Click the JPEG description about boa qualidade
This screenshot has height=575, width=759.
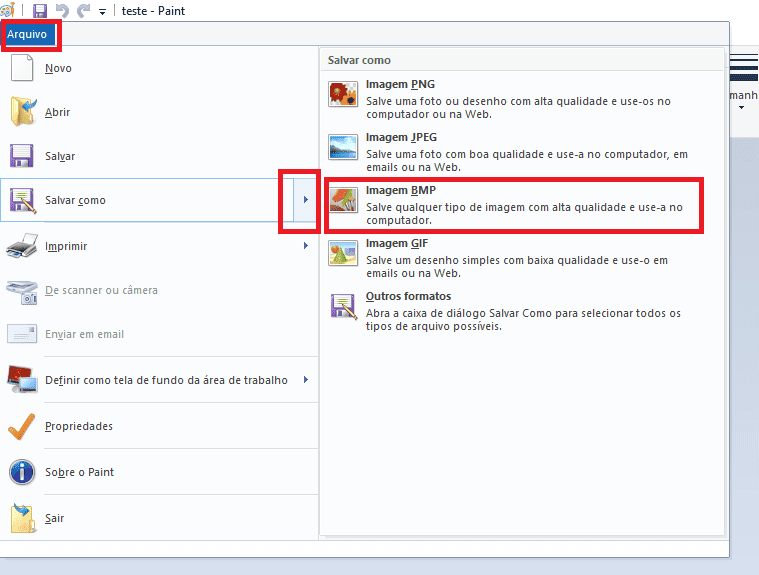click(527, 161)
